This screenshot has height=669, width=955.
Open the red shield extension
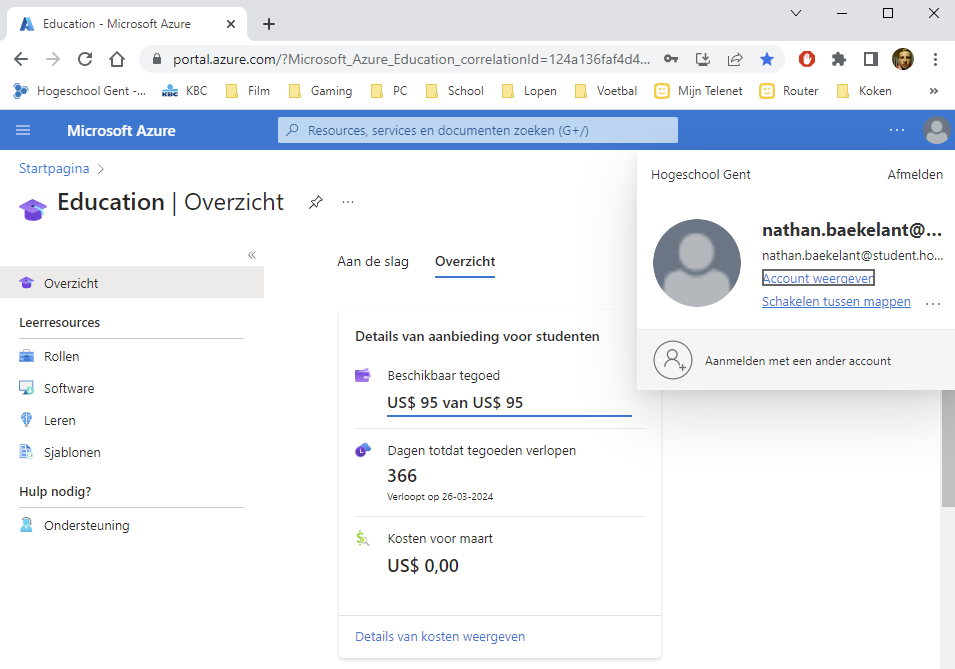pos(807,59)
